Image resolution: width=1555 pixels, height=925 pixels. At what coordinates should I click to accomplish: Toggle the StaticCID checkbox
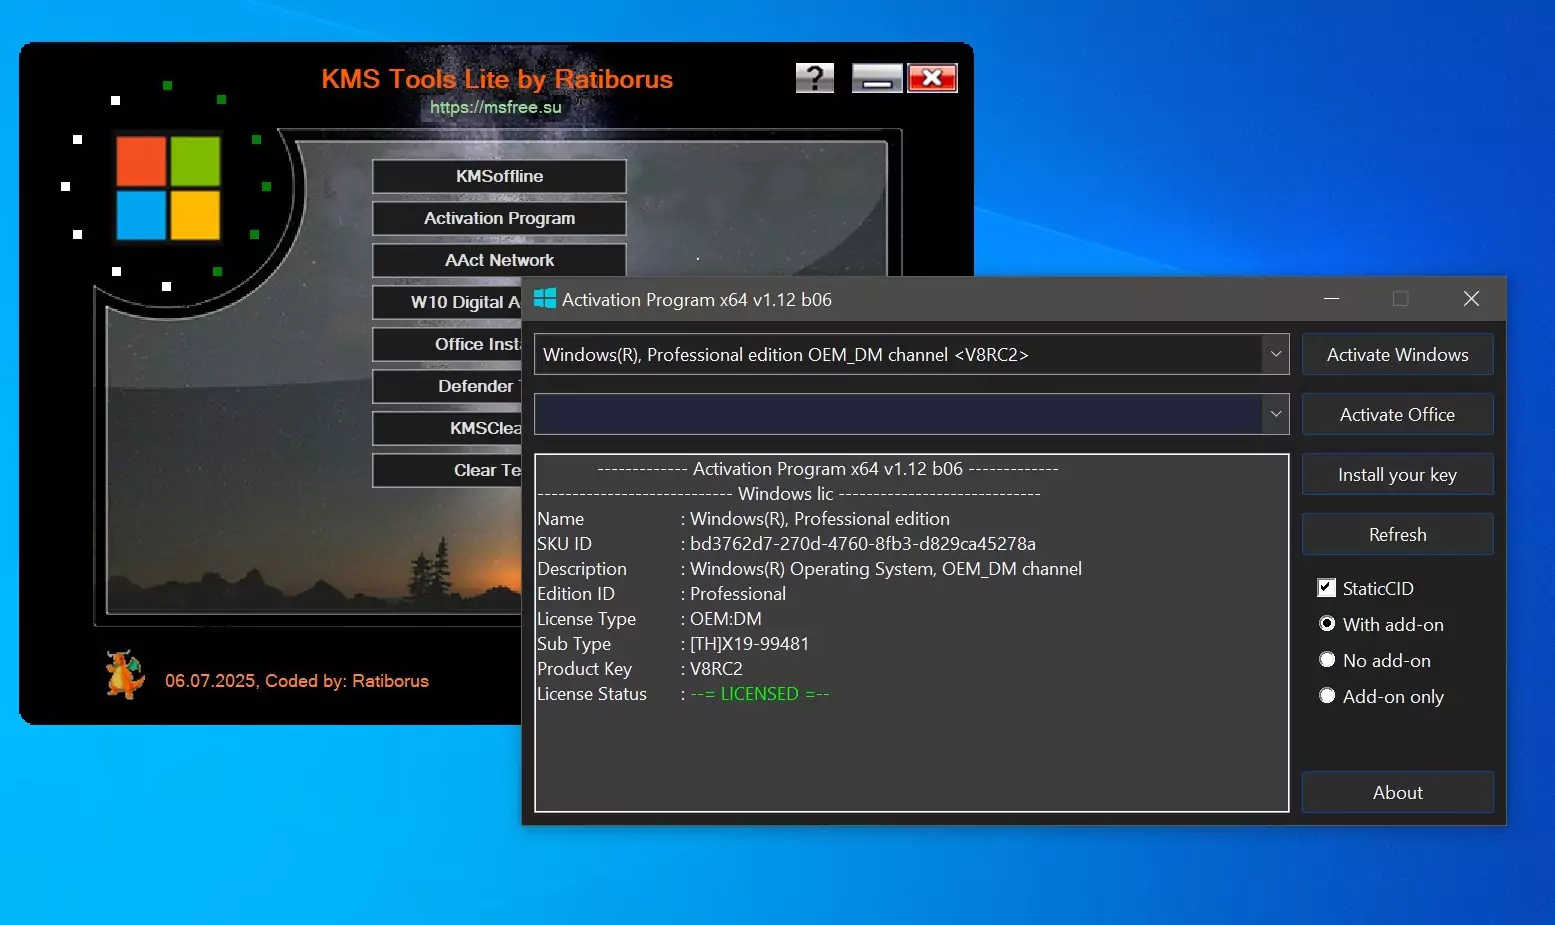pyautogui.click(x=1327, y=588)
